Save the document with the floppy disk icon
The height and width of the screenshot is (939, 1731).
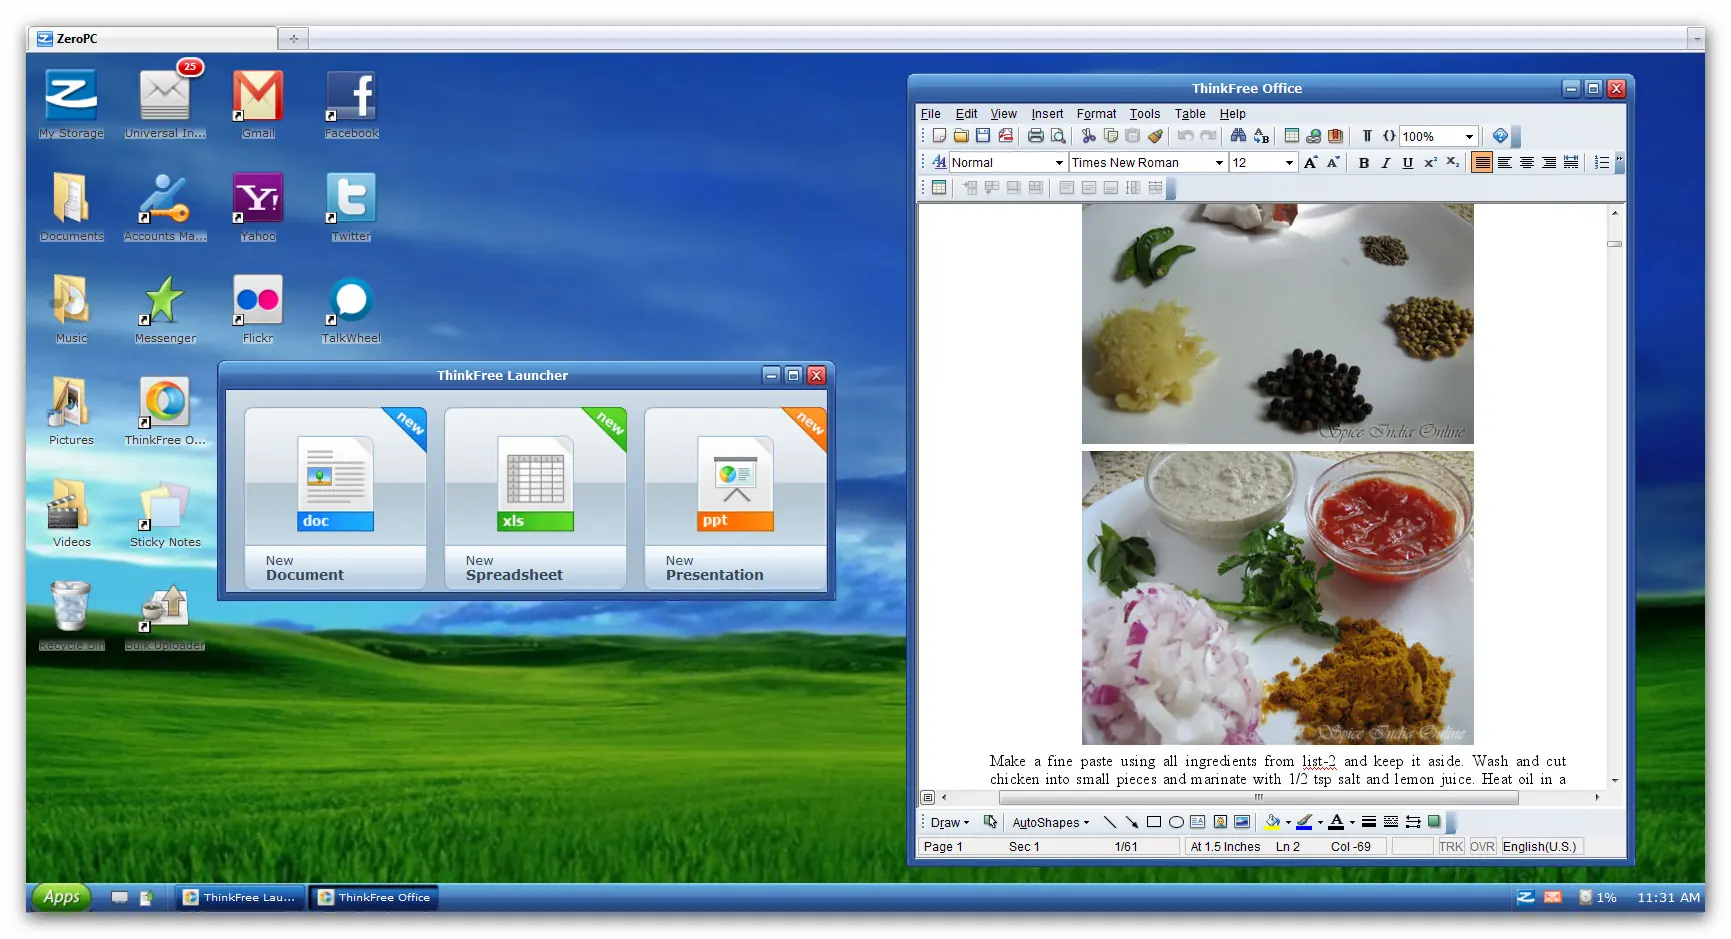[983, 136]
